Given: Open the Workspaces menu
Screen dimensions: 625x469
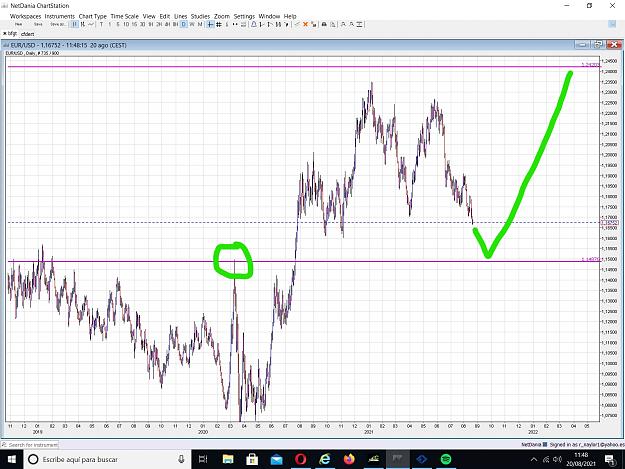Looking at the screenshot, I should 26,16.
